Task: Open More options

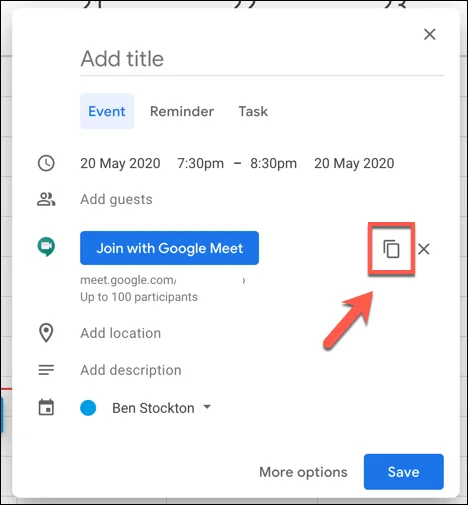Action: tap(303, 472)
